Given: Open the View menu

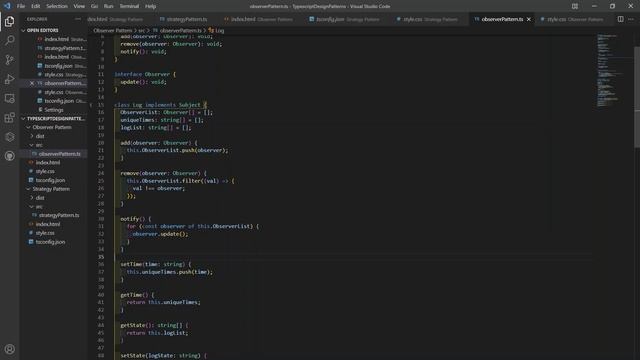Looking at the screenshot, I should [x=79, y=6].
